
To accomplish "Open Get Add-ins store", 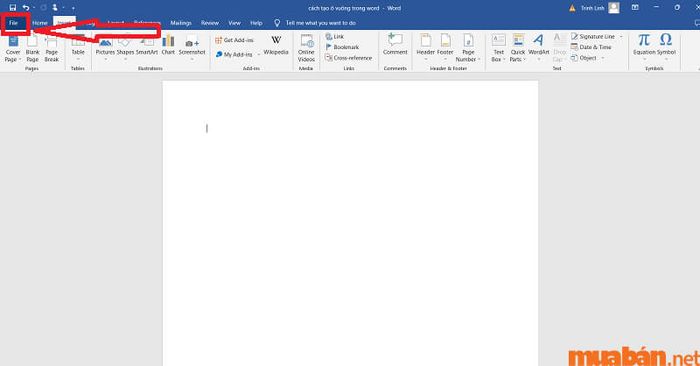I will click(x=234, y=40).
